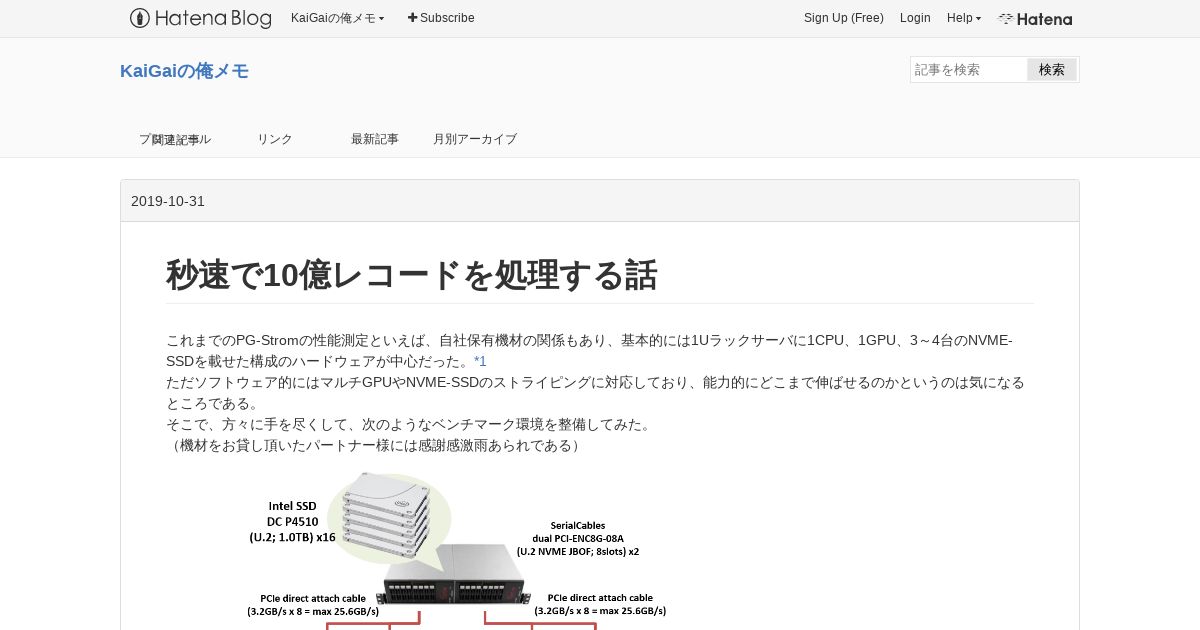Click the Login link

point(915,18)
